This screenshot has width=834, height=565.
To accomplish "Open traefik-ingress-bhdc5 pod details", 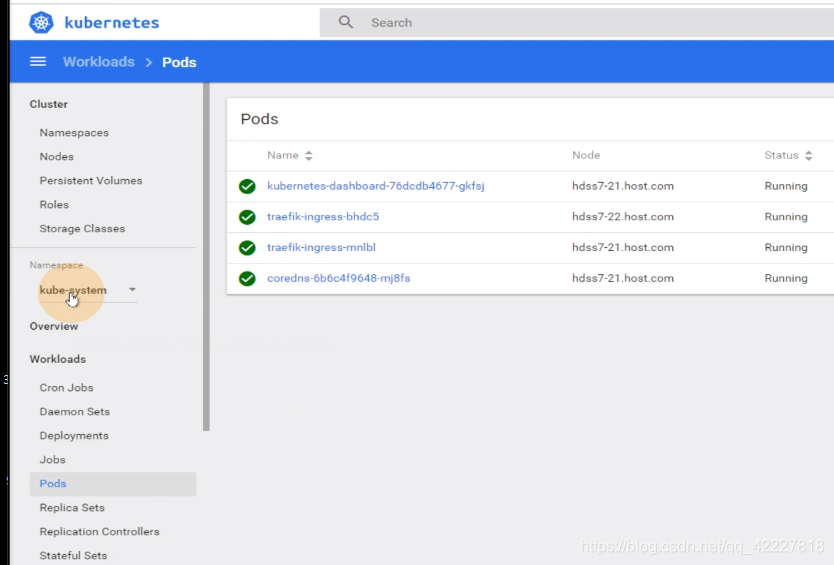I will point(323,217).
